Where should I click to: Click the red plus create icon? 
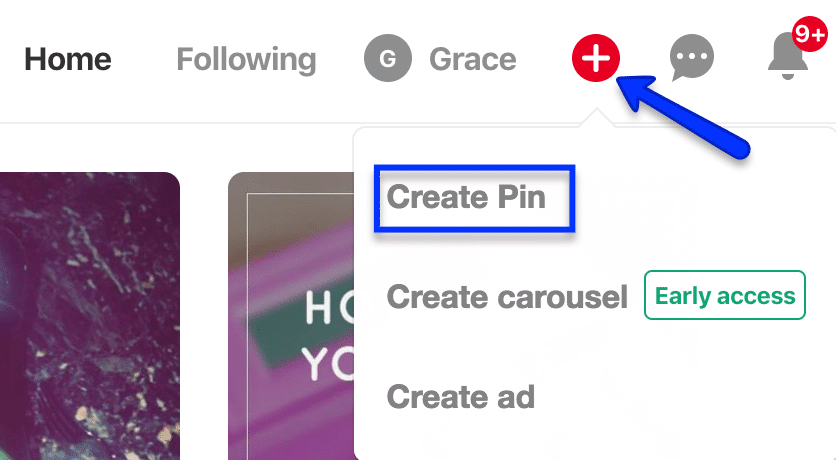[x=596, y=58]
